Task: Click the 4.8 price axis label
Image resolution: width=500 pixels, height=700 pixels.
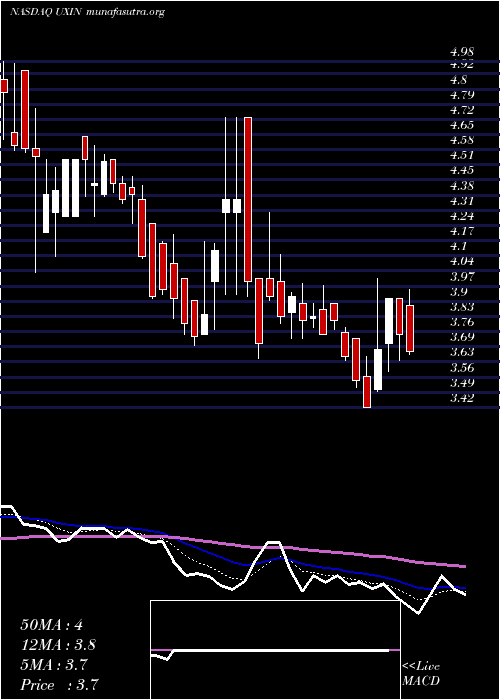Action: click(459, 80)
